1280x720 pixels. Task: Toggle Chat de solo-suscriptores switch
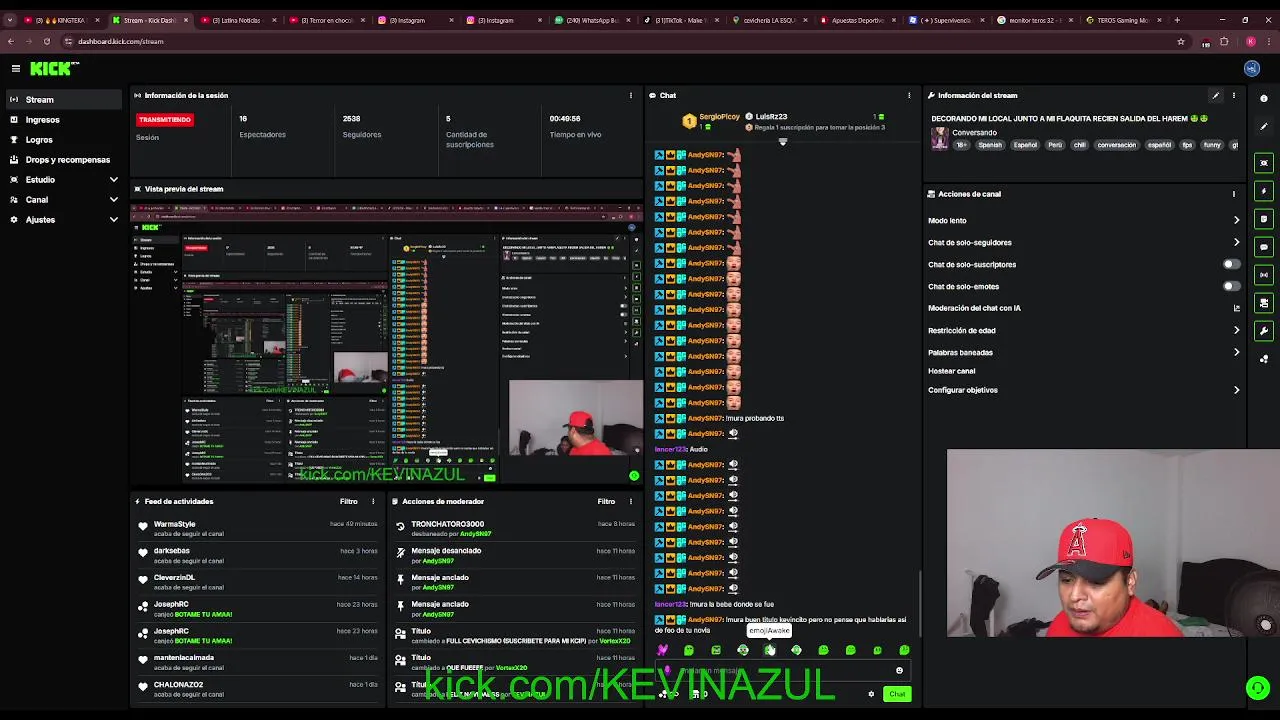[x=1231, y=264]
